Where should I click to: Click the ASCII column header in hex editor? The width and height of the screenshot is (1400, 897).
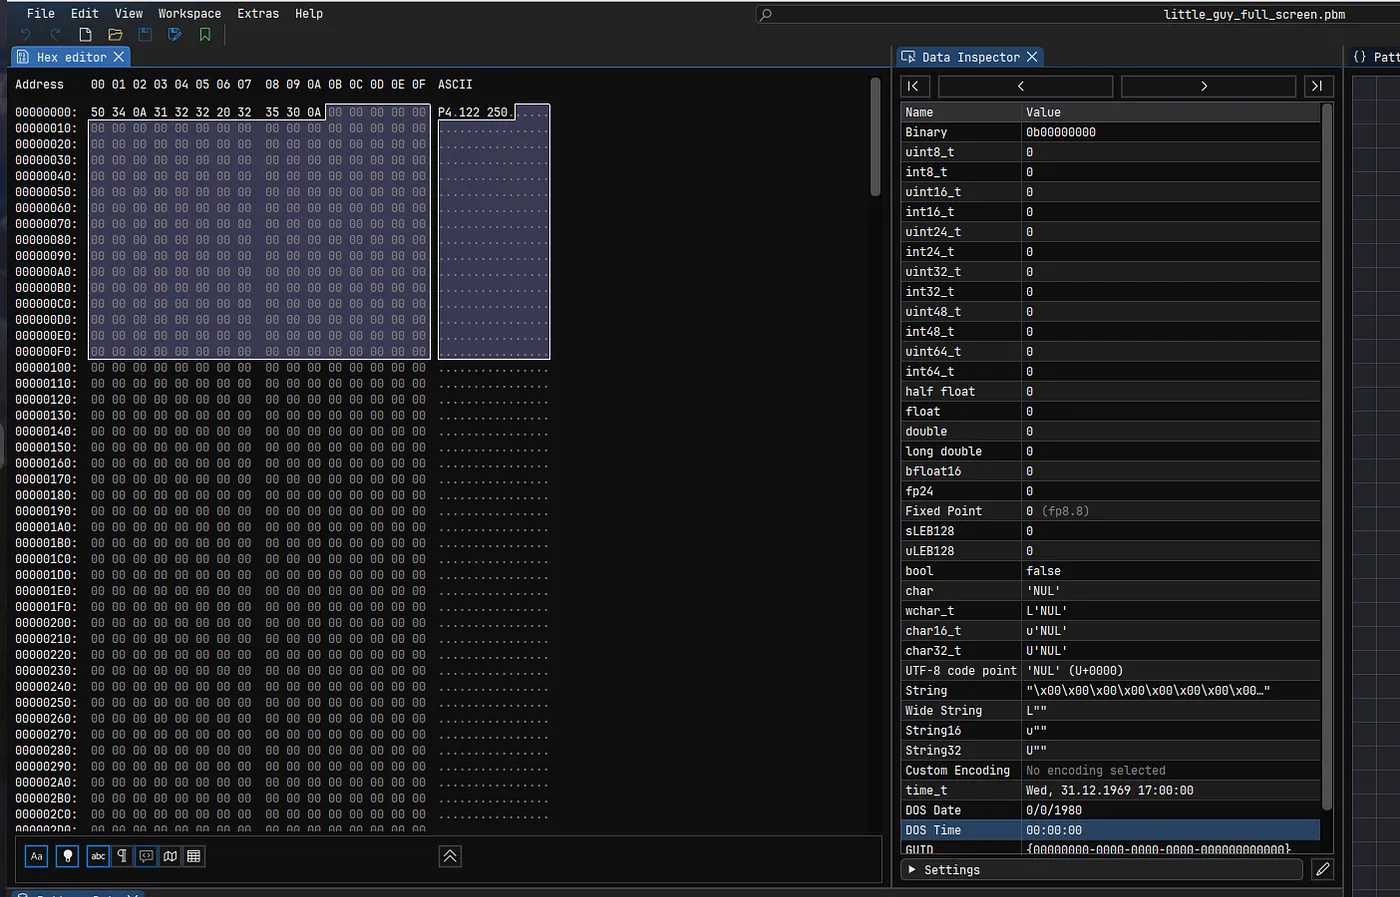pyautogui.click(x=455, y=85)
